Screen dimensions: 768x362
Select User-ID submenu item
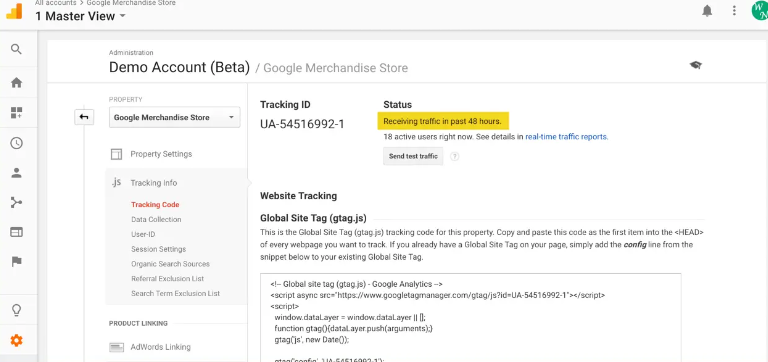[143, 234]
